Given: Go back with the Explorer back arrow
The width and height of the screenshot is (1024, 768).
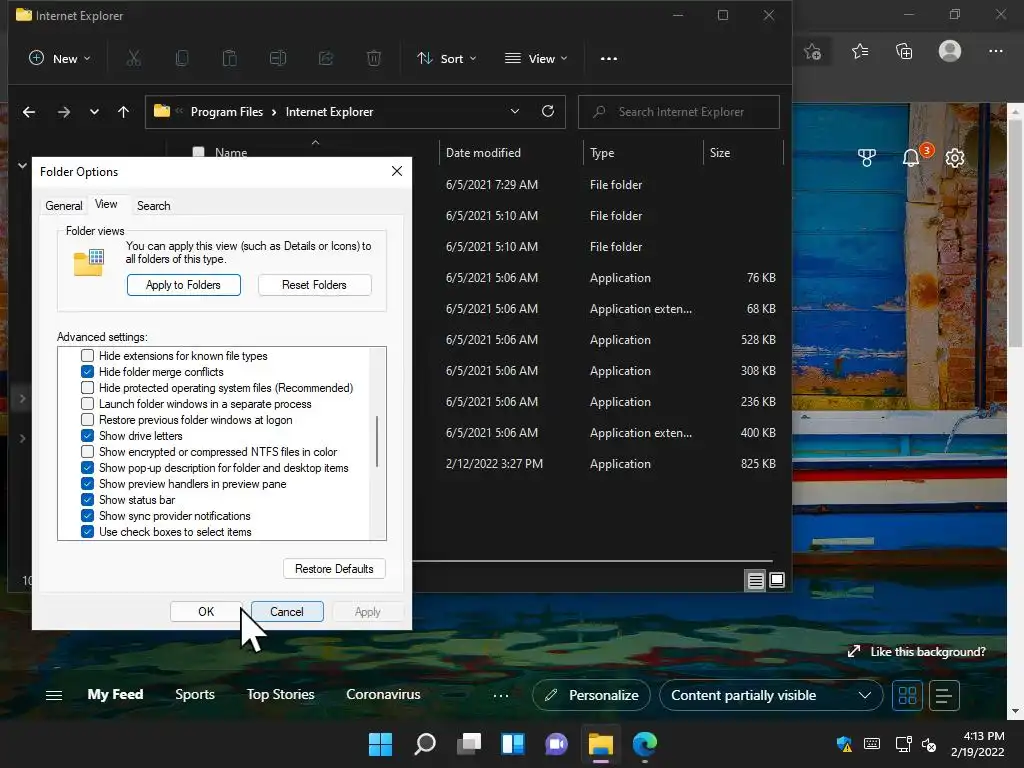Looking at the screenshot, I should coord(29,112).
